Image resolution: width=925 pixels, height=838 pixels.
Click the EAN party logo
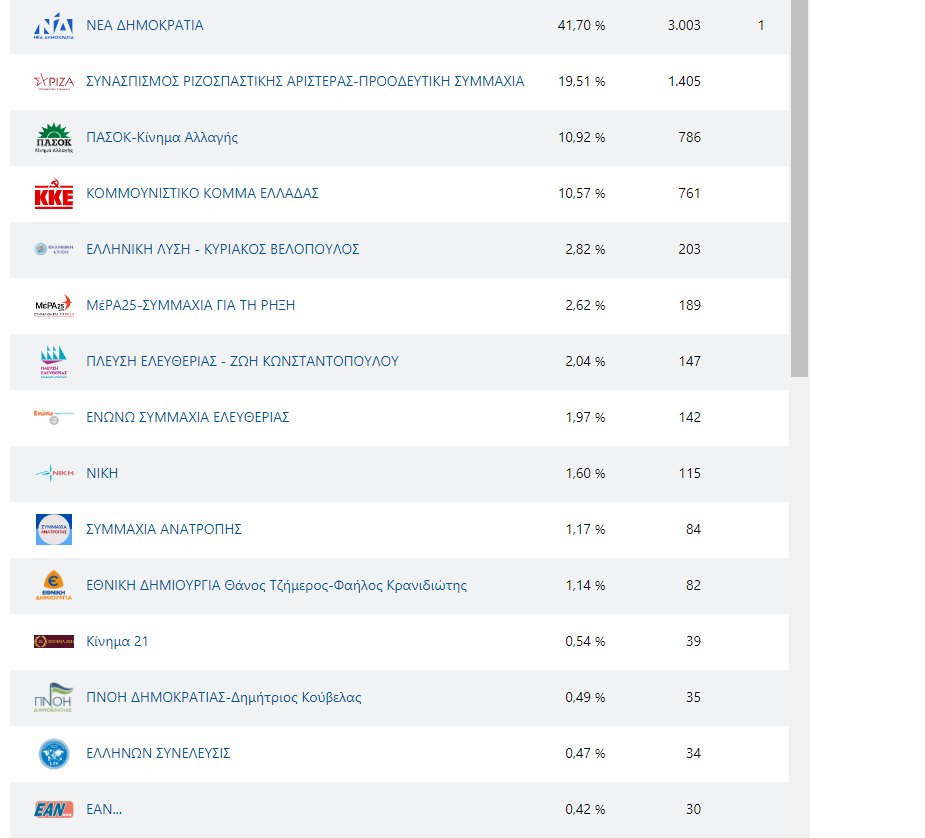point(53,810)
